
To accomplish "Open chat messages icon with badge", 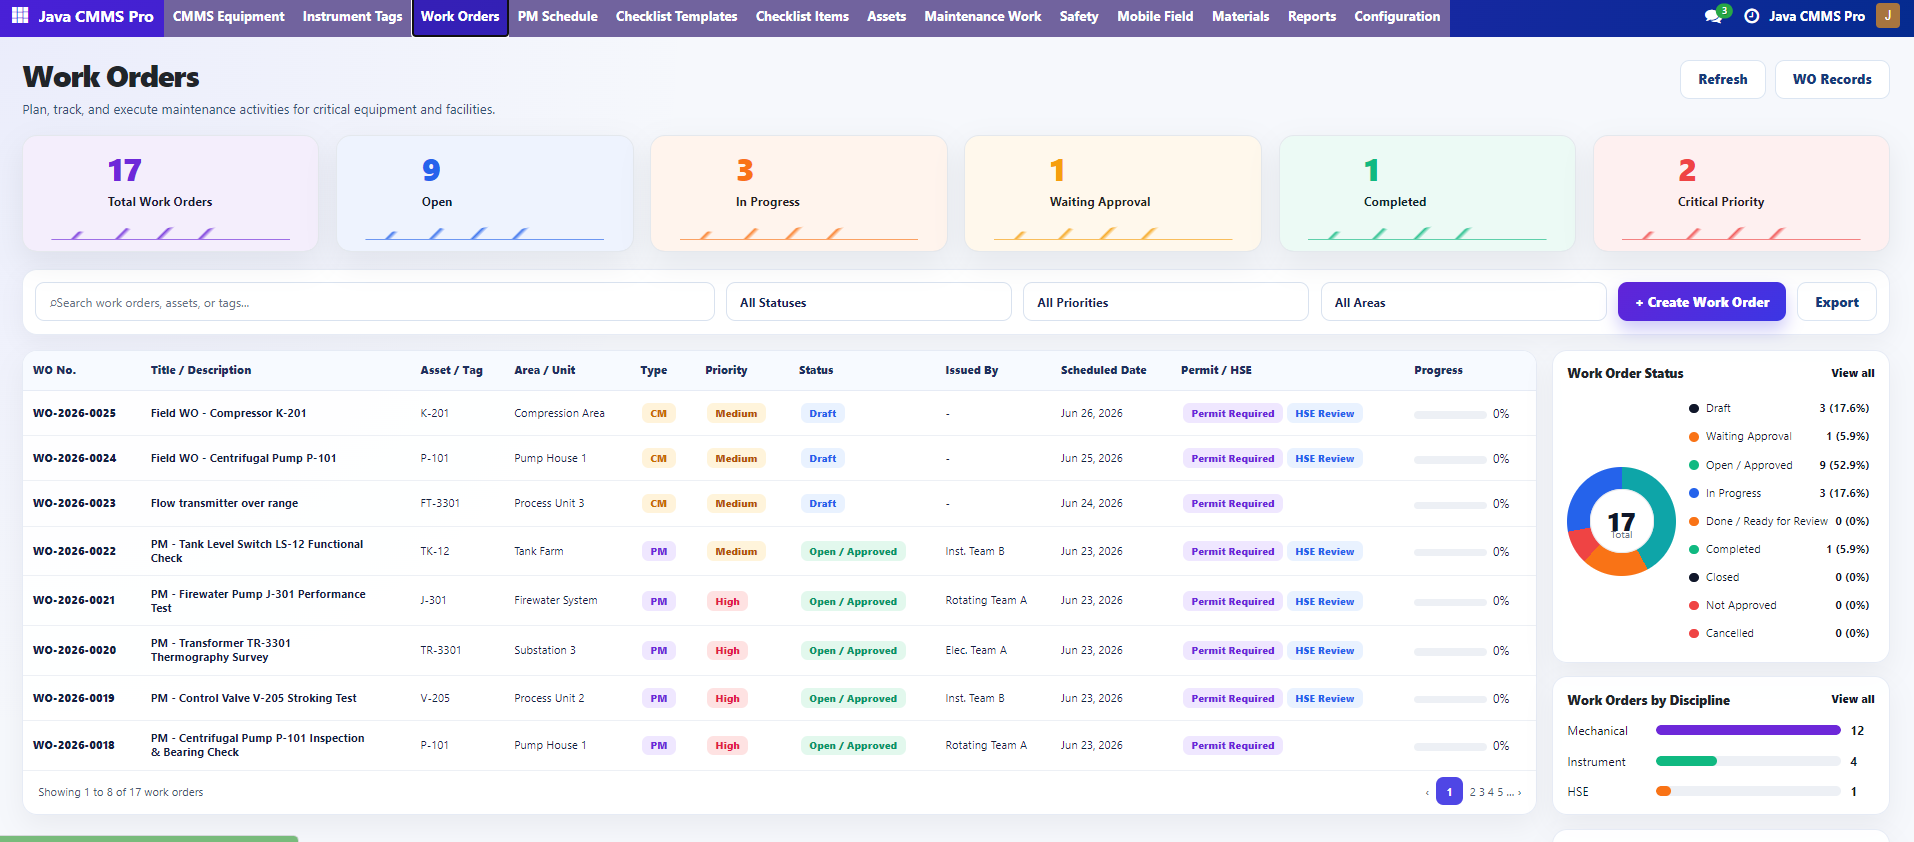I will coord(1714,16).
